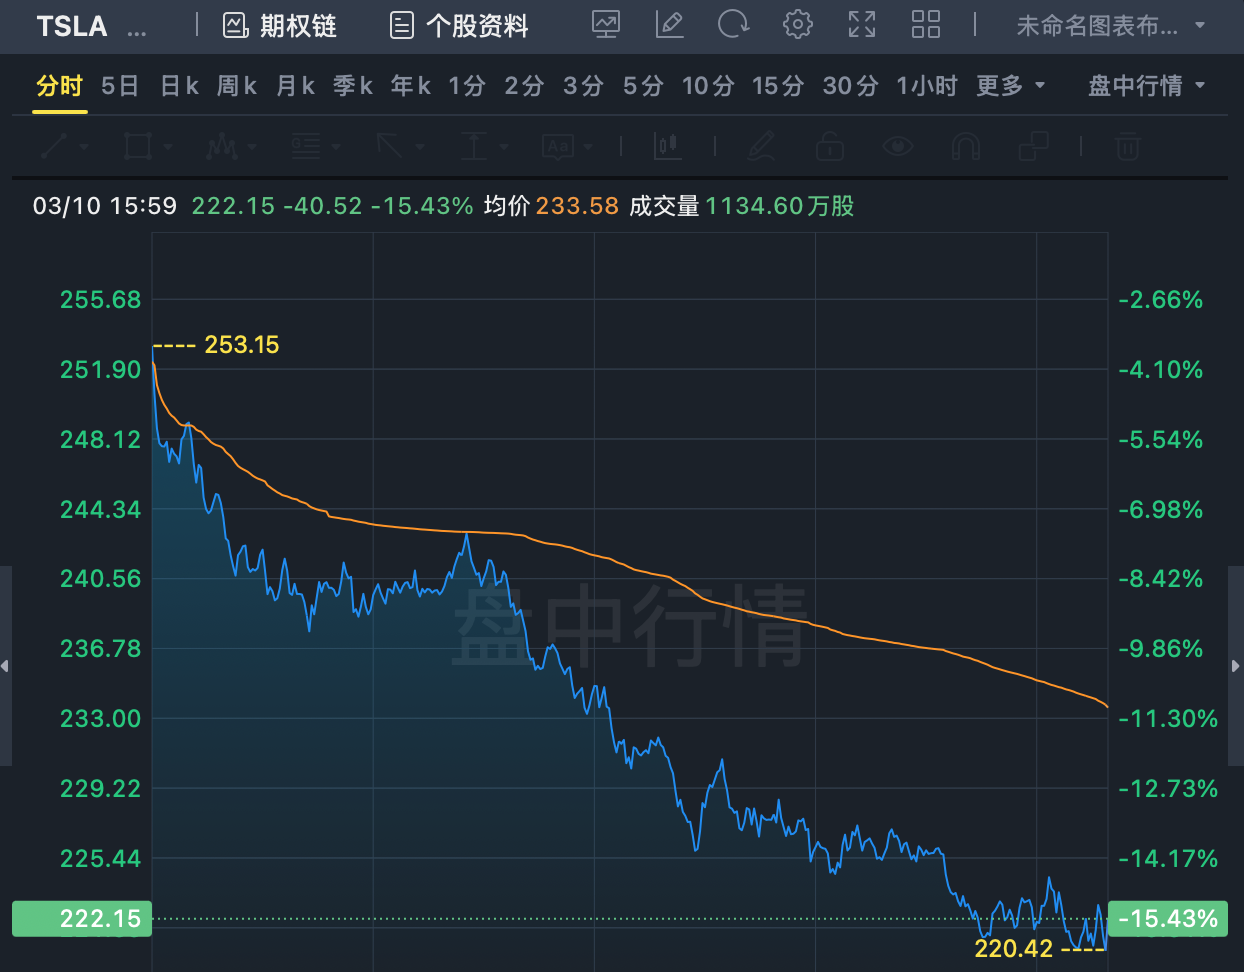Toggle the lock drawings icon
The image size is (1244, 972).
(x=829, y=147)
